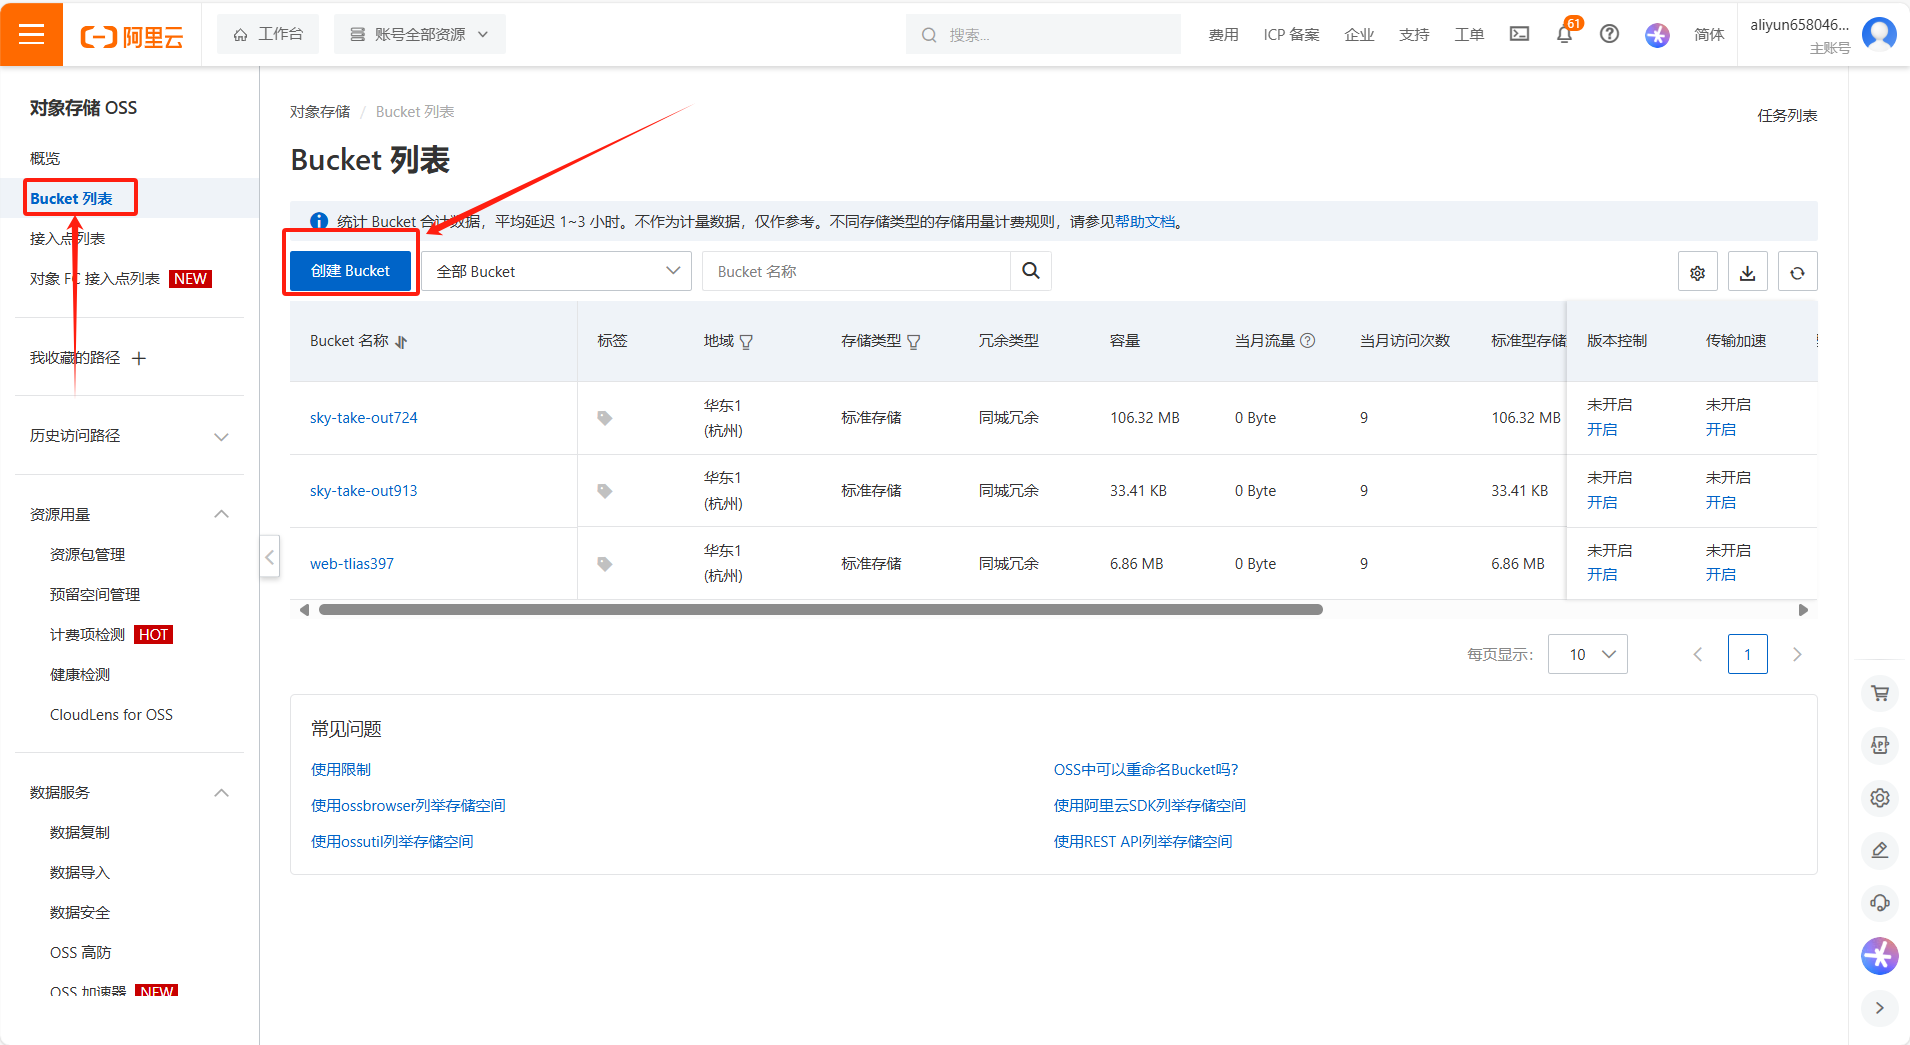Open the 全部 Bucket filter dropdown
Viewport: 1910px width, 1045px height.
[x=557, y=271]
